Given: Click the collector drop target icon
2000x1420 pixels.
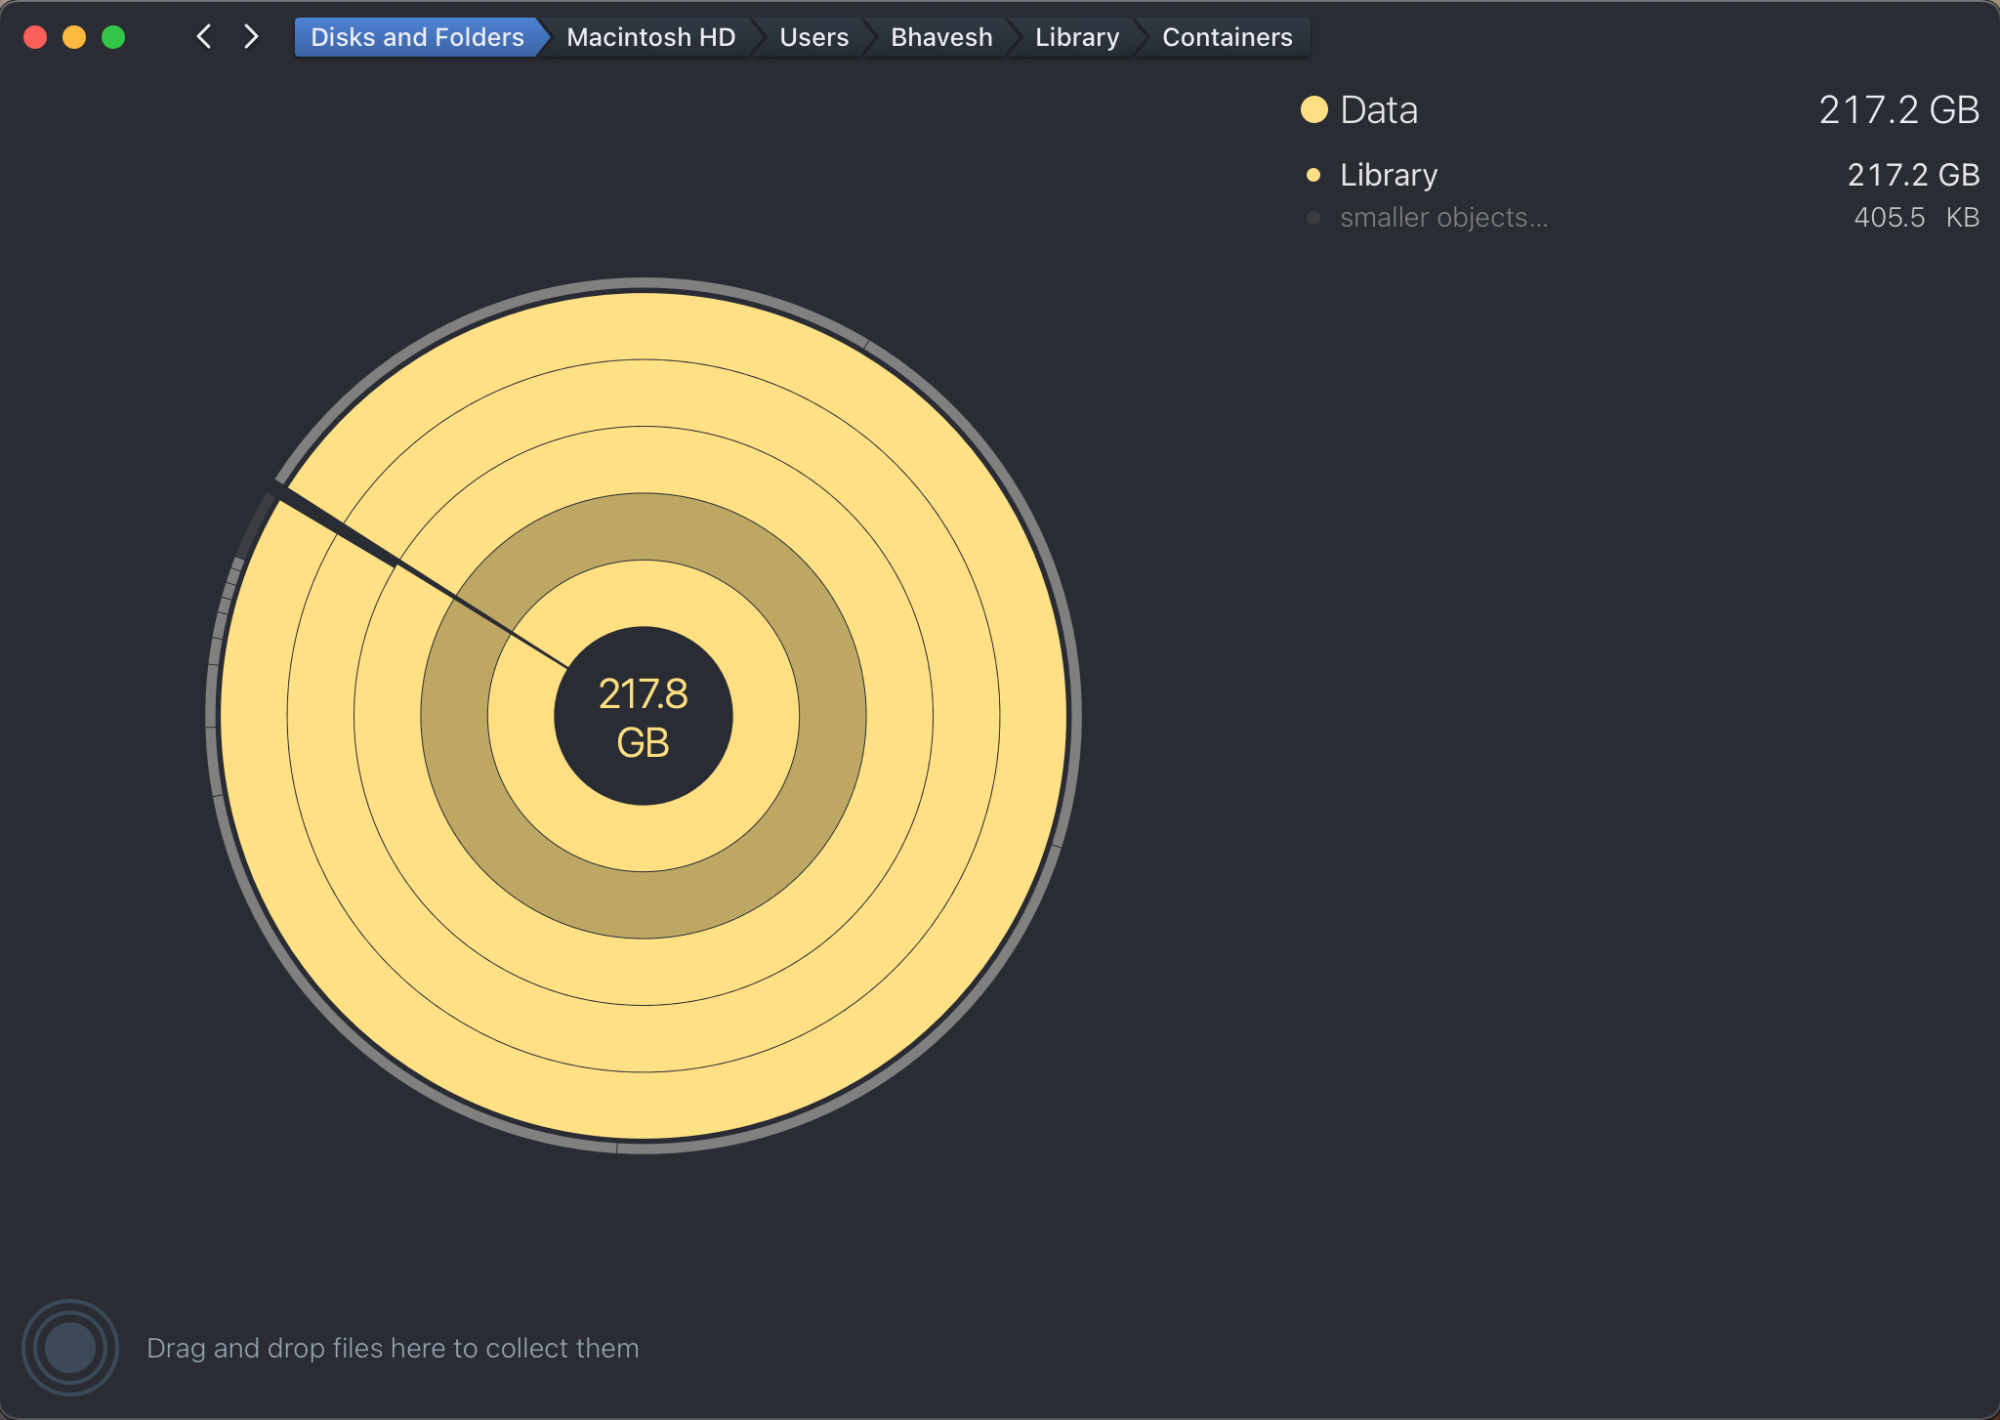Looking at the screenshot, I should click(x=70, y=1347).
